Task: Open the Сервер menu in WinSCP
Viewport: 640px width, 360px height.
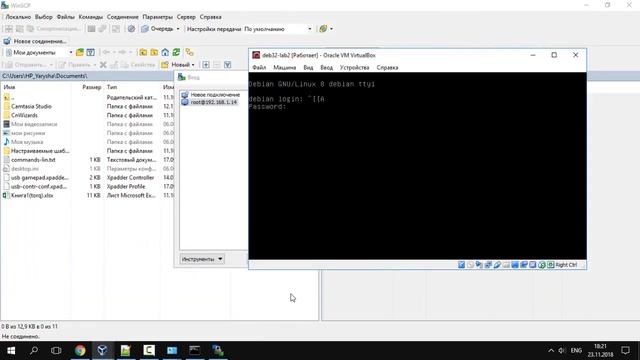Action: point(186,17)
